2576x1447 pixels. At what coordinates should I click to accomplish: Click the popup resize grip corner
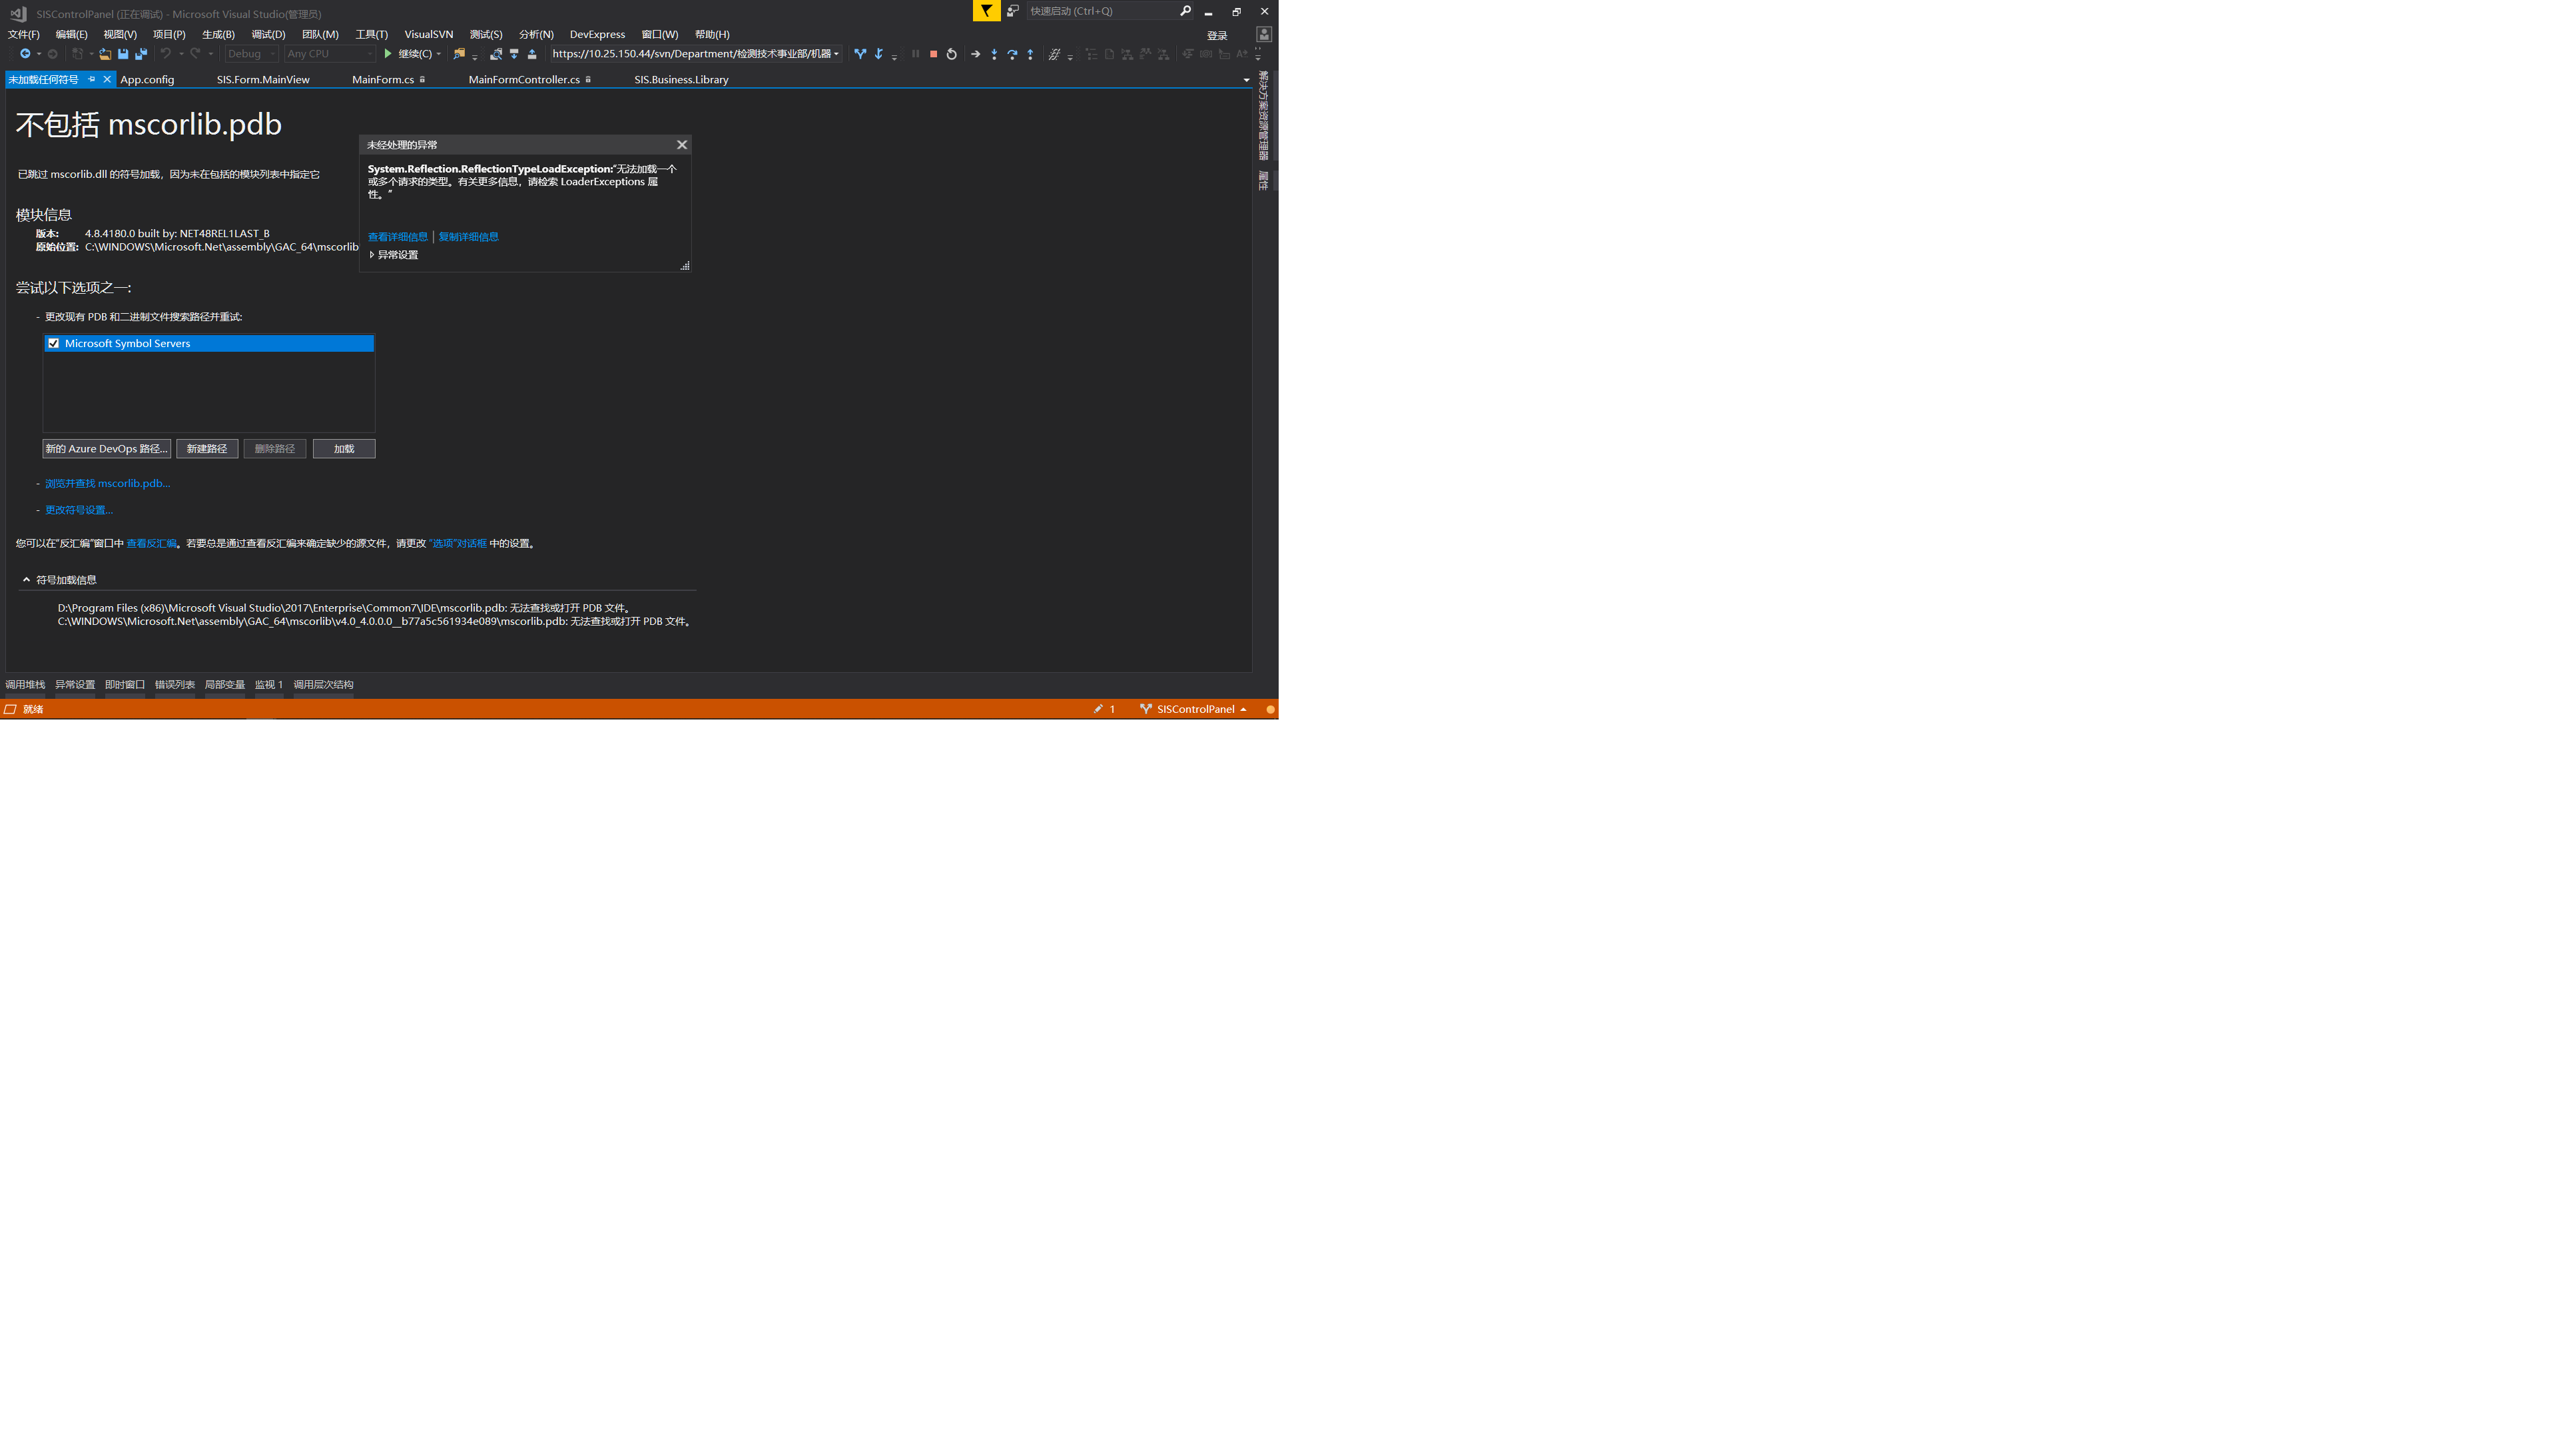pos(685,265)
